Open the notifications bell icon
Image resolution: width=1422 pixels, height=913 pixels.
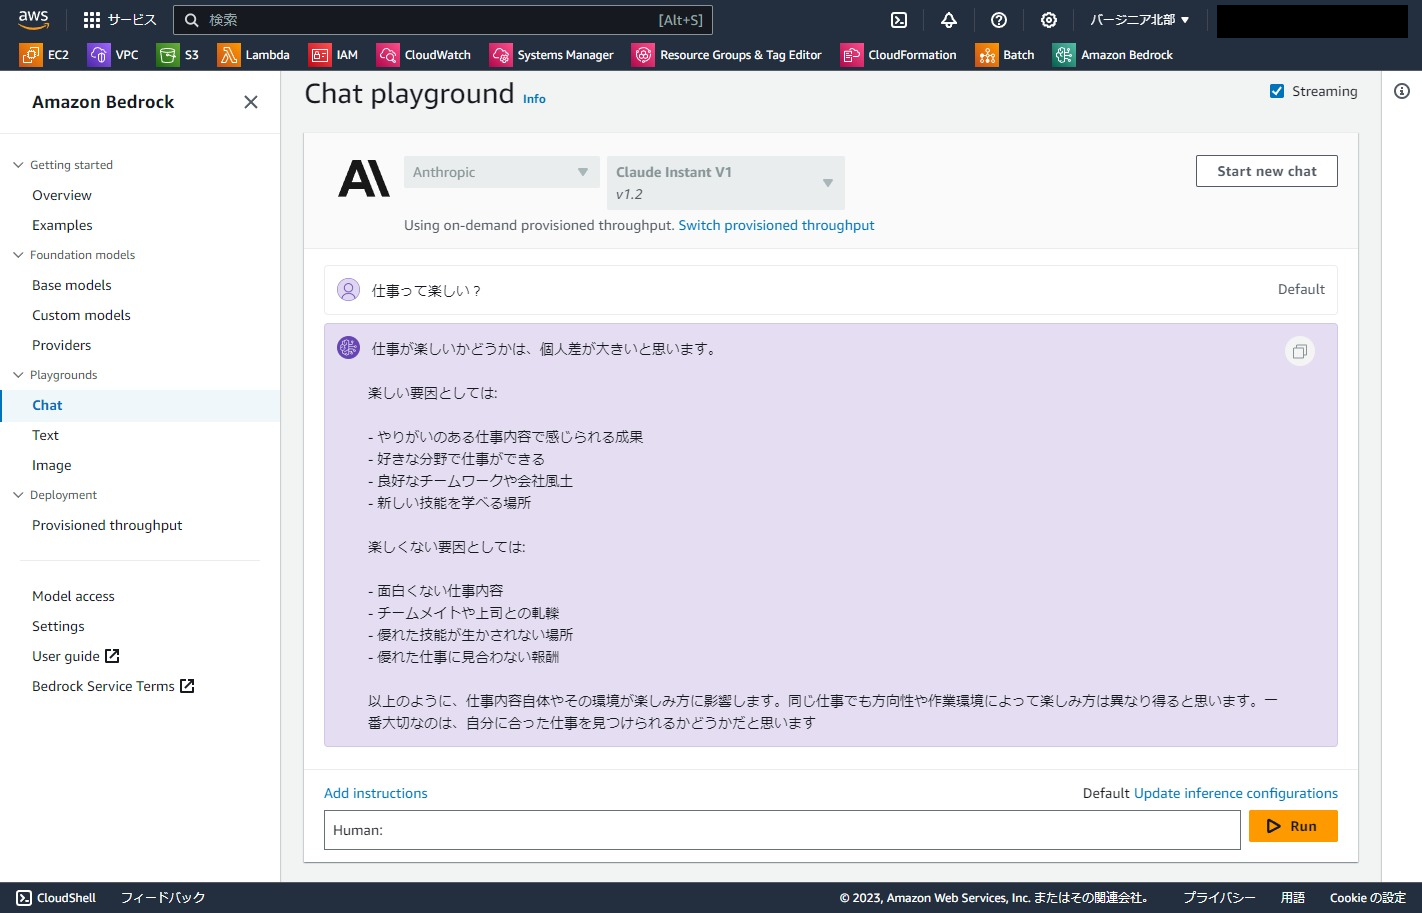coord(949,20)
